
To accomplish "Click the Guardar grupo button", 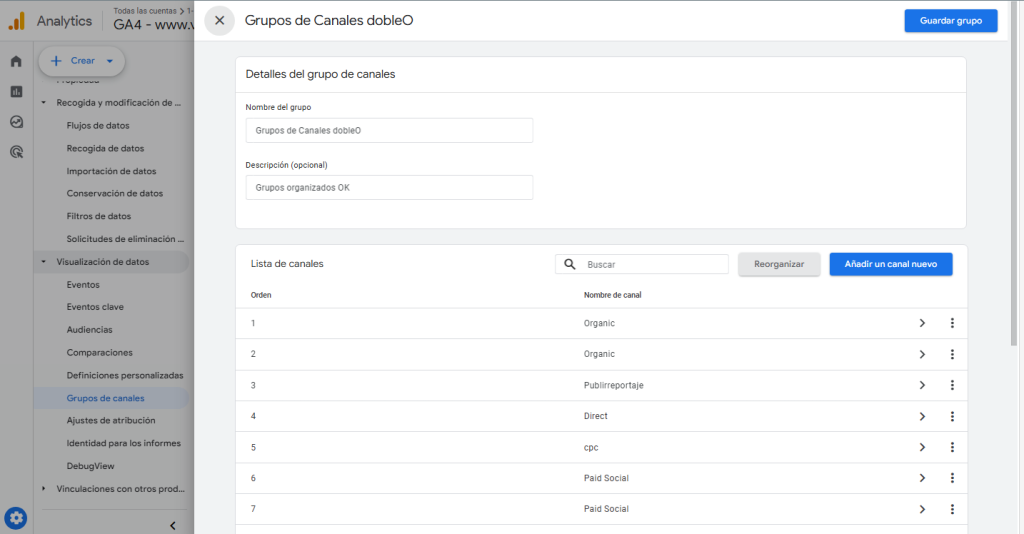I will [x=950, y=20].
